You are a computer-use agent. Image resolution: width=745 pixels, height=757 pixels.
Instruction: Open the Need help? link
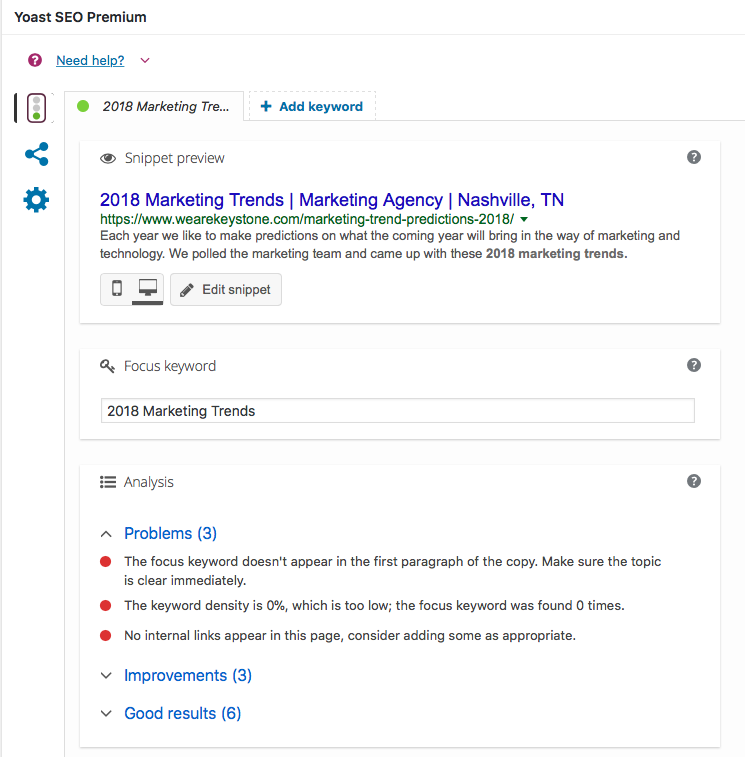pyautogui.click(x=90, y=60)
